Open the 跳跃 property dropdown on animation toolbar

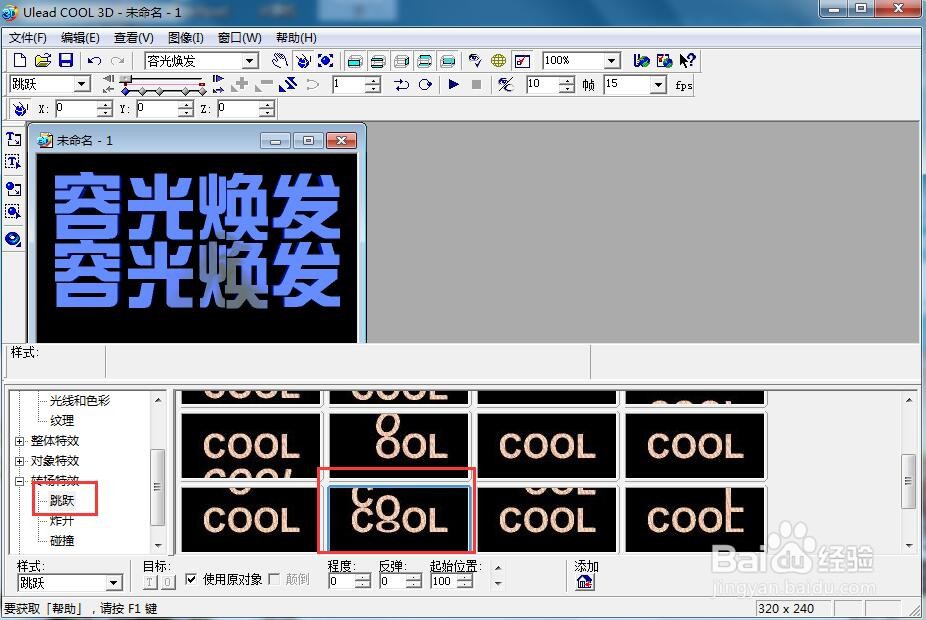click(82, 84)
